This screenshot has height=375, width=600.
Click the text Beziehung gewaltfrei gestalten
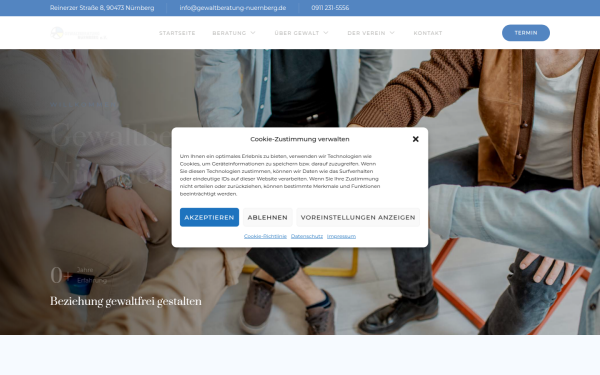tap(126, 302)
